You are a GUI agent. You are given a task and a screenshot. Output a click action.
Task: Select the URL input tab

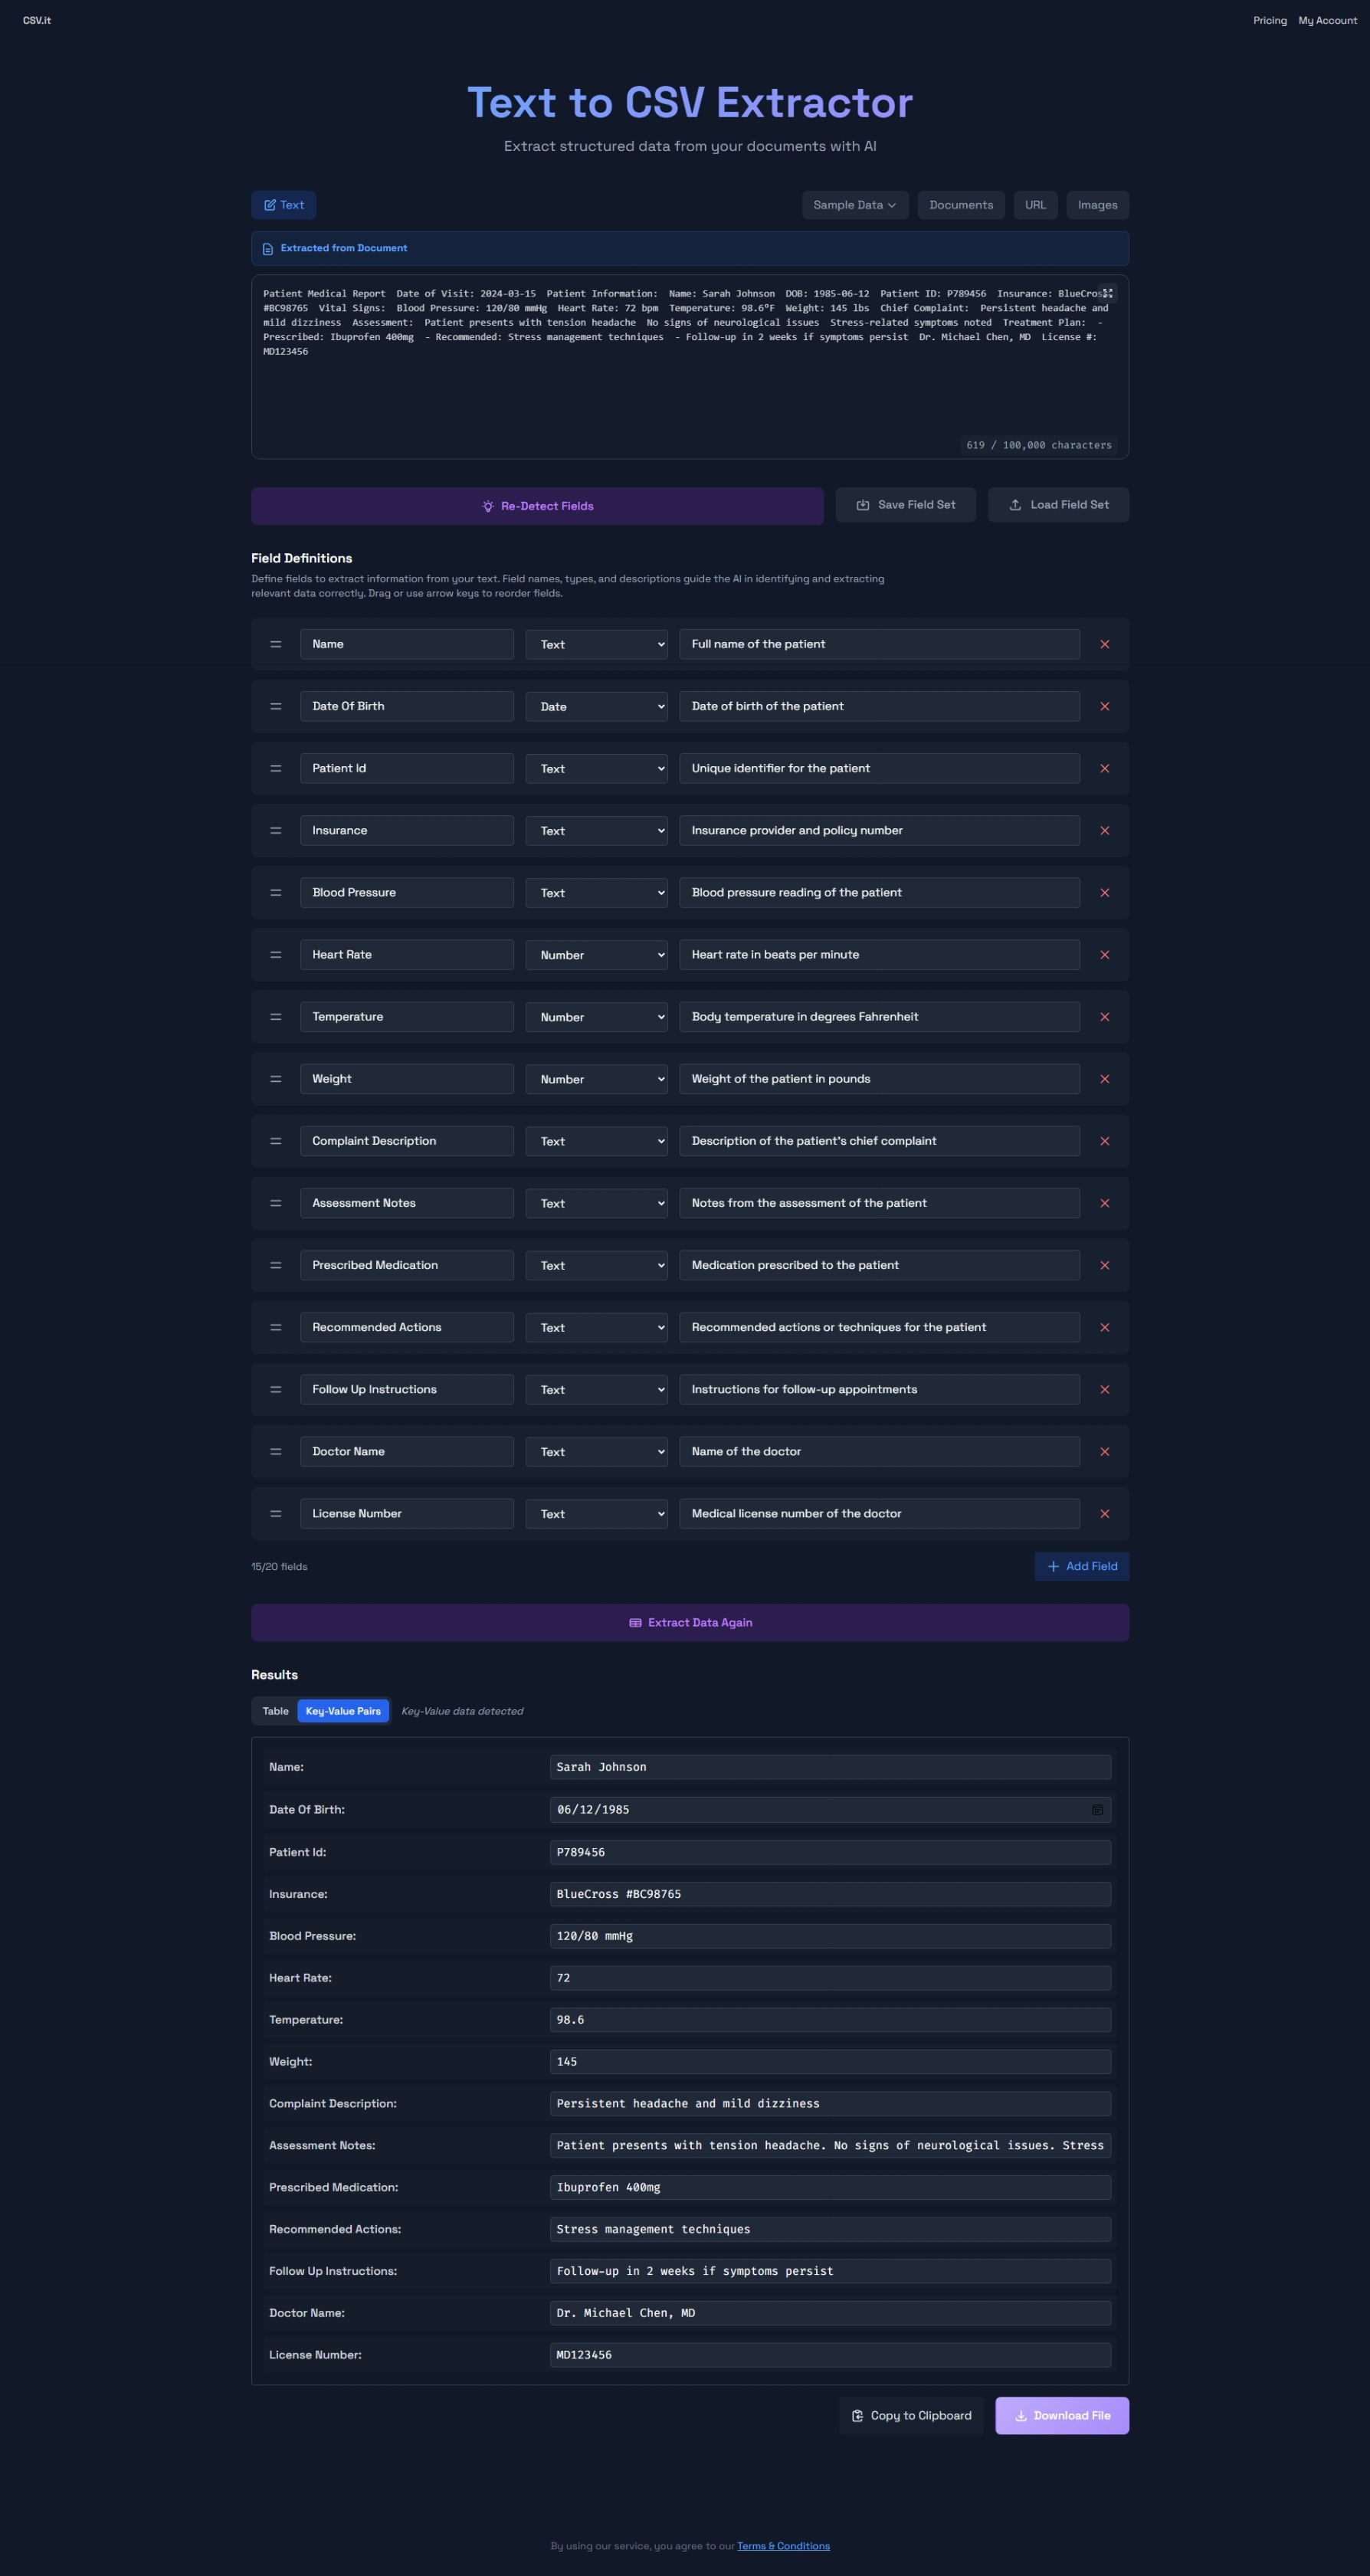[x=1035, y=205]
